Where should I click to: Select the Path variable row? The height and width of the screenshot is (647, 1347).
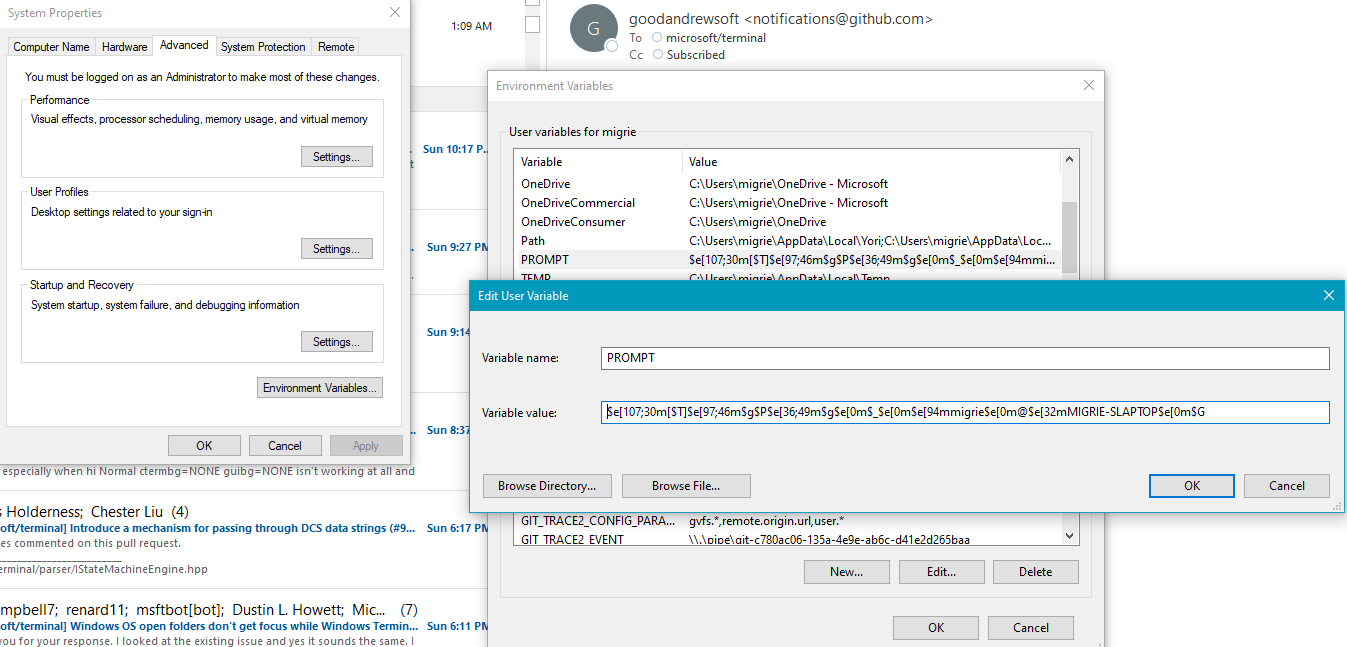point(788,241)
